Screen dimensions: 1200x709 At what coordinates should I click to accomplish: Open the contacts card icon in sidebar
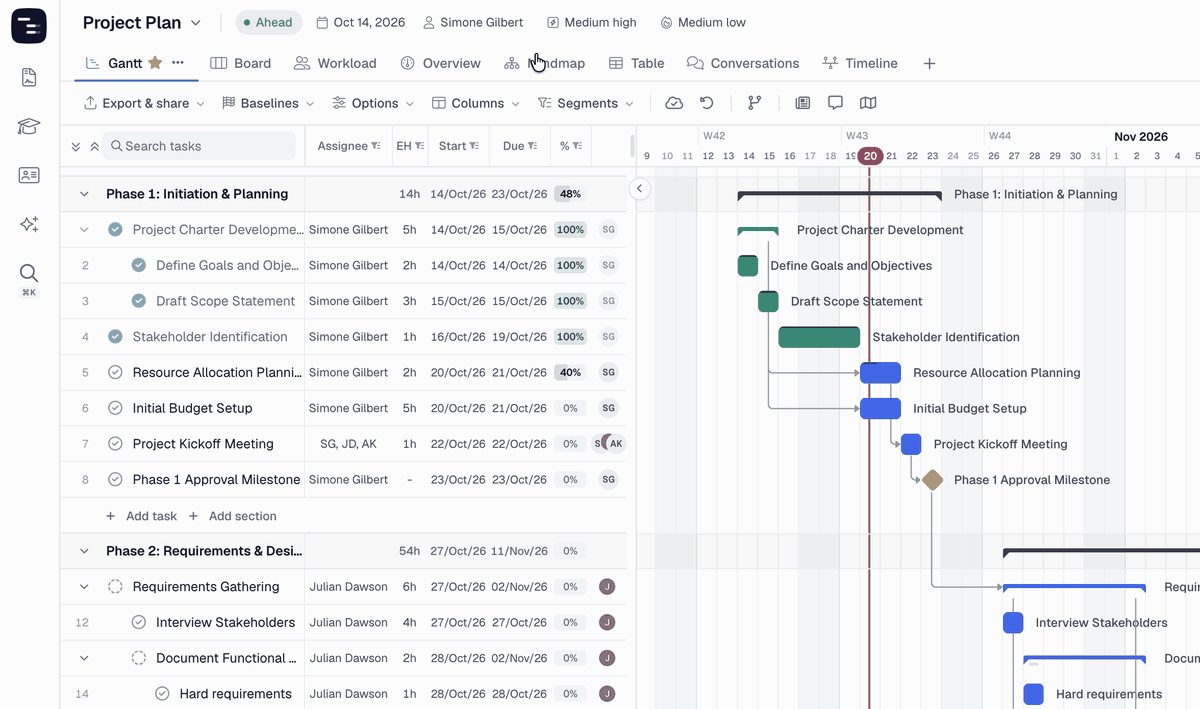(29, 175)
